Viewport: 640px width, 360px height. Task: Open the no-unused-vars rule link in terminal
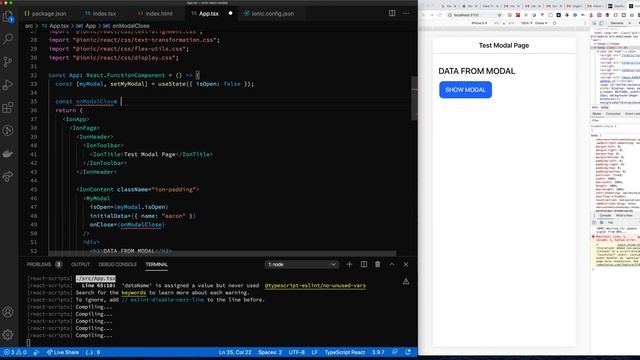tap(315, 286)
